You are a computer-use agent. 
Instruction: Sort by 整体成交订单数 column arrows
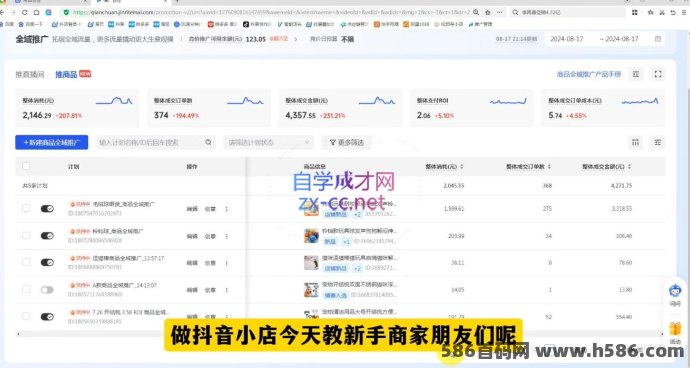[x=549, y=166]
